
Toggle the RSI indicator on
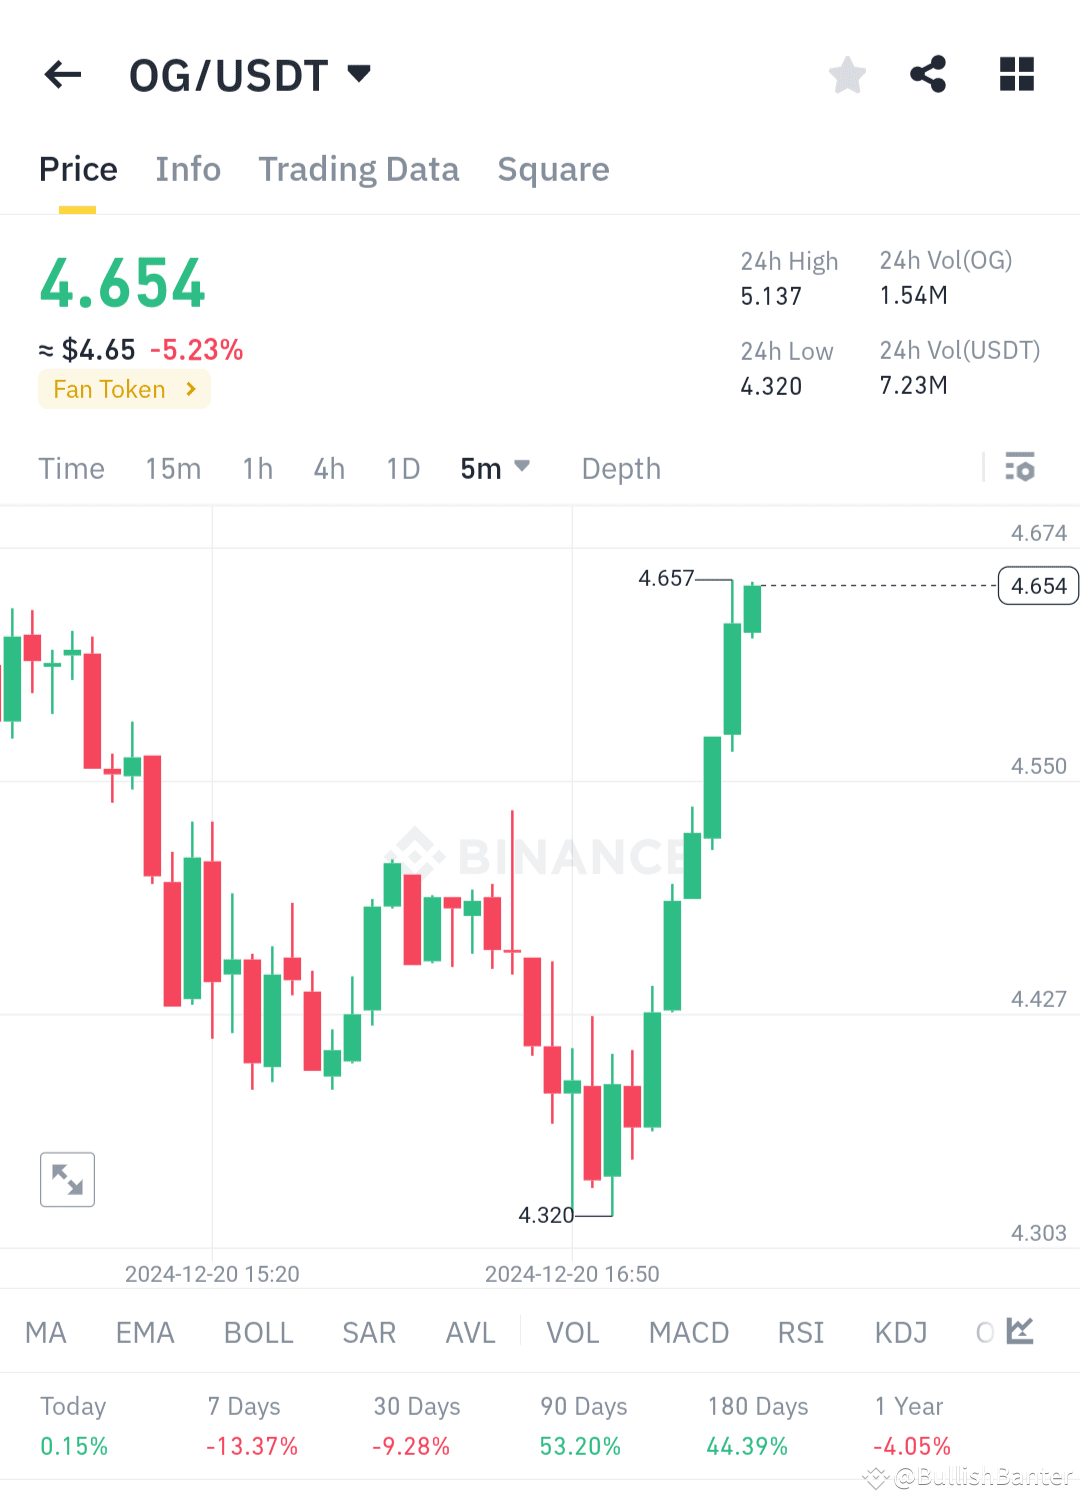(799, 1331)
